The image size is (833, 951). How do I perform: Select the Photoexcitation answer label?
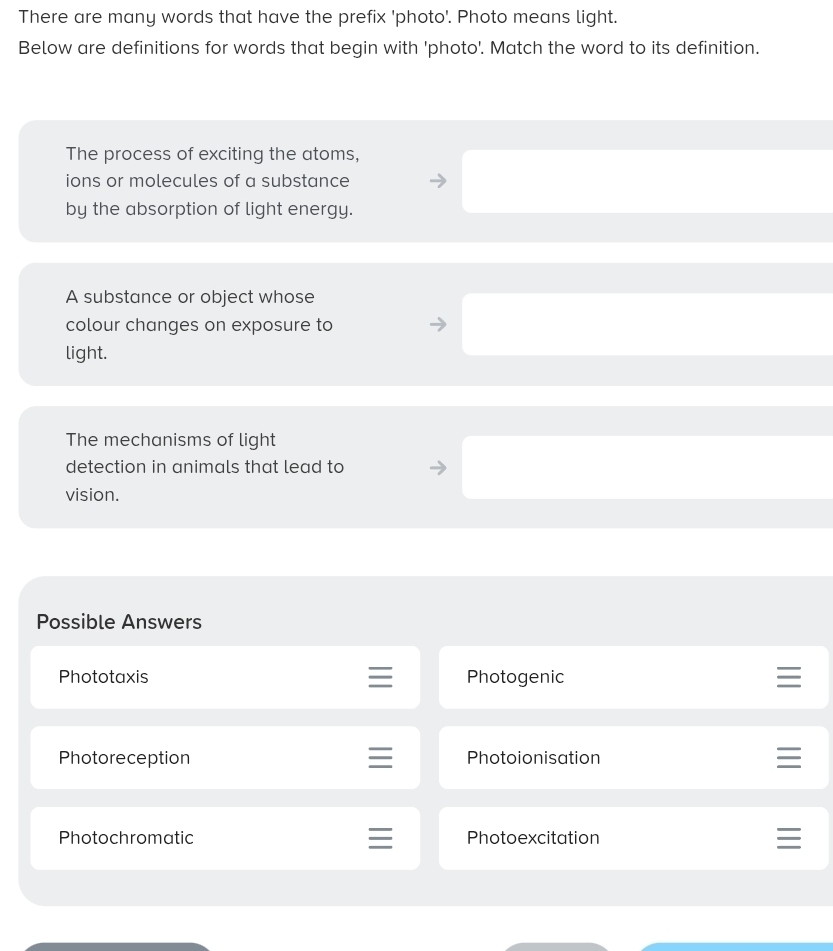(x=533, y=838)
